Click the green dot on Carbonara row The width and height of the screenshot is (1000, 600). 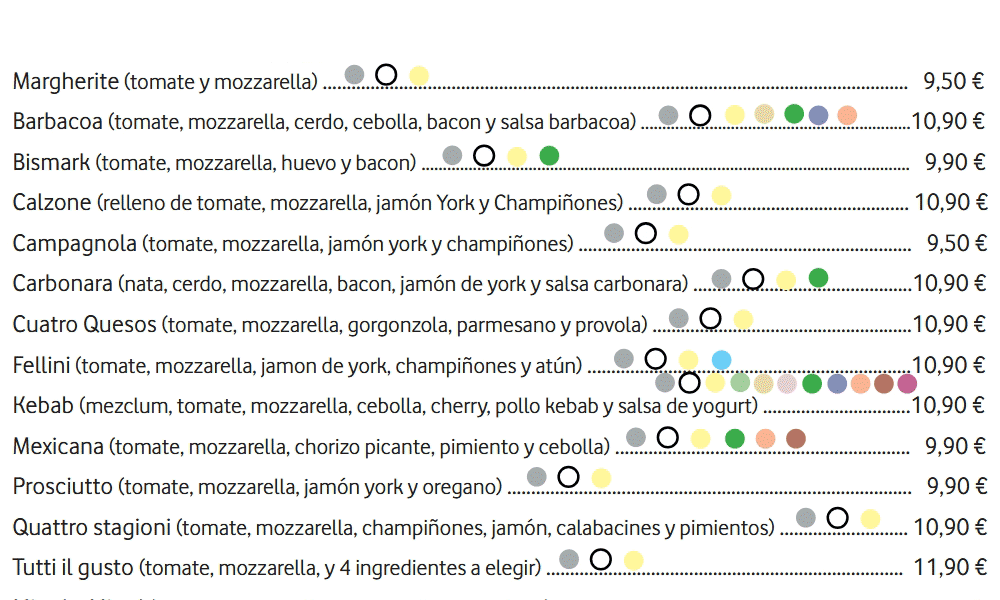pyautogui.click(x=818, y=278)
